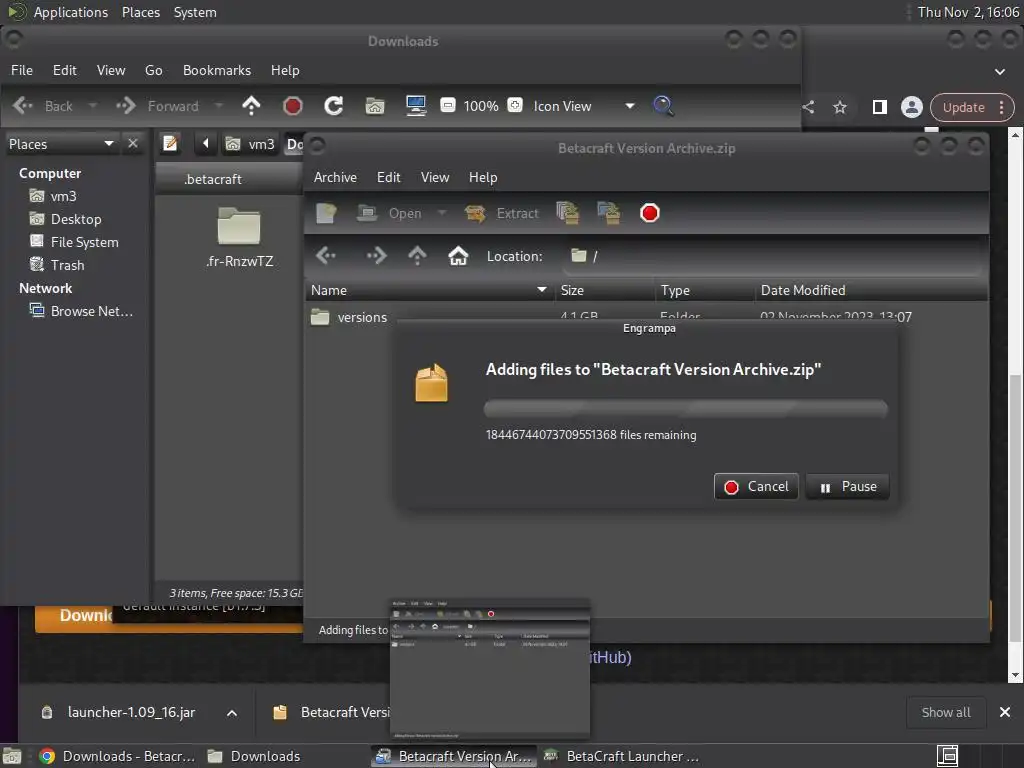Click the bookmark star icon in Chrome
The width and height of the screenshot is (1024, 768).
(x=840, y=107)
